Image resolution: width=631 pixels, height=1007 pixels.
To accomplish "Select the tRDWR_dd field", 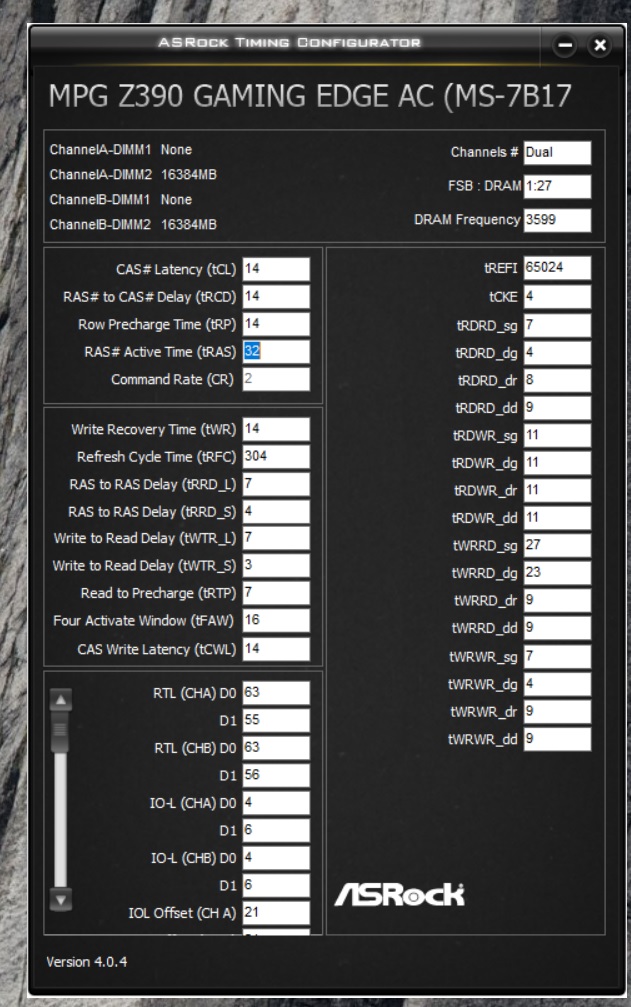I will [x=557, y=518].
